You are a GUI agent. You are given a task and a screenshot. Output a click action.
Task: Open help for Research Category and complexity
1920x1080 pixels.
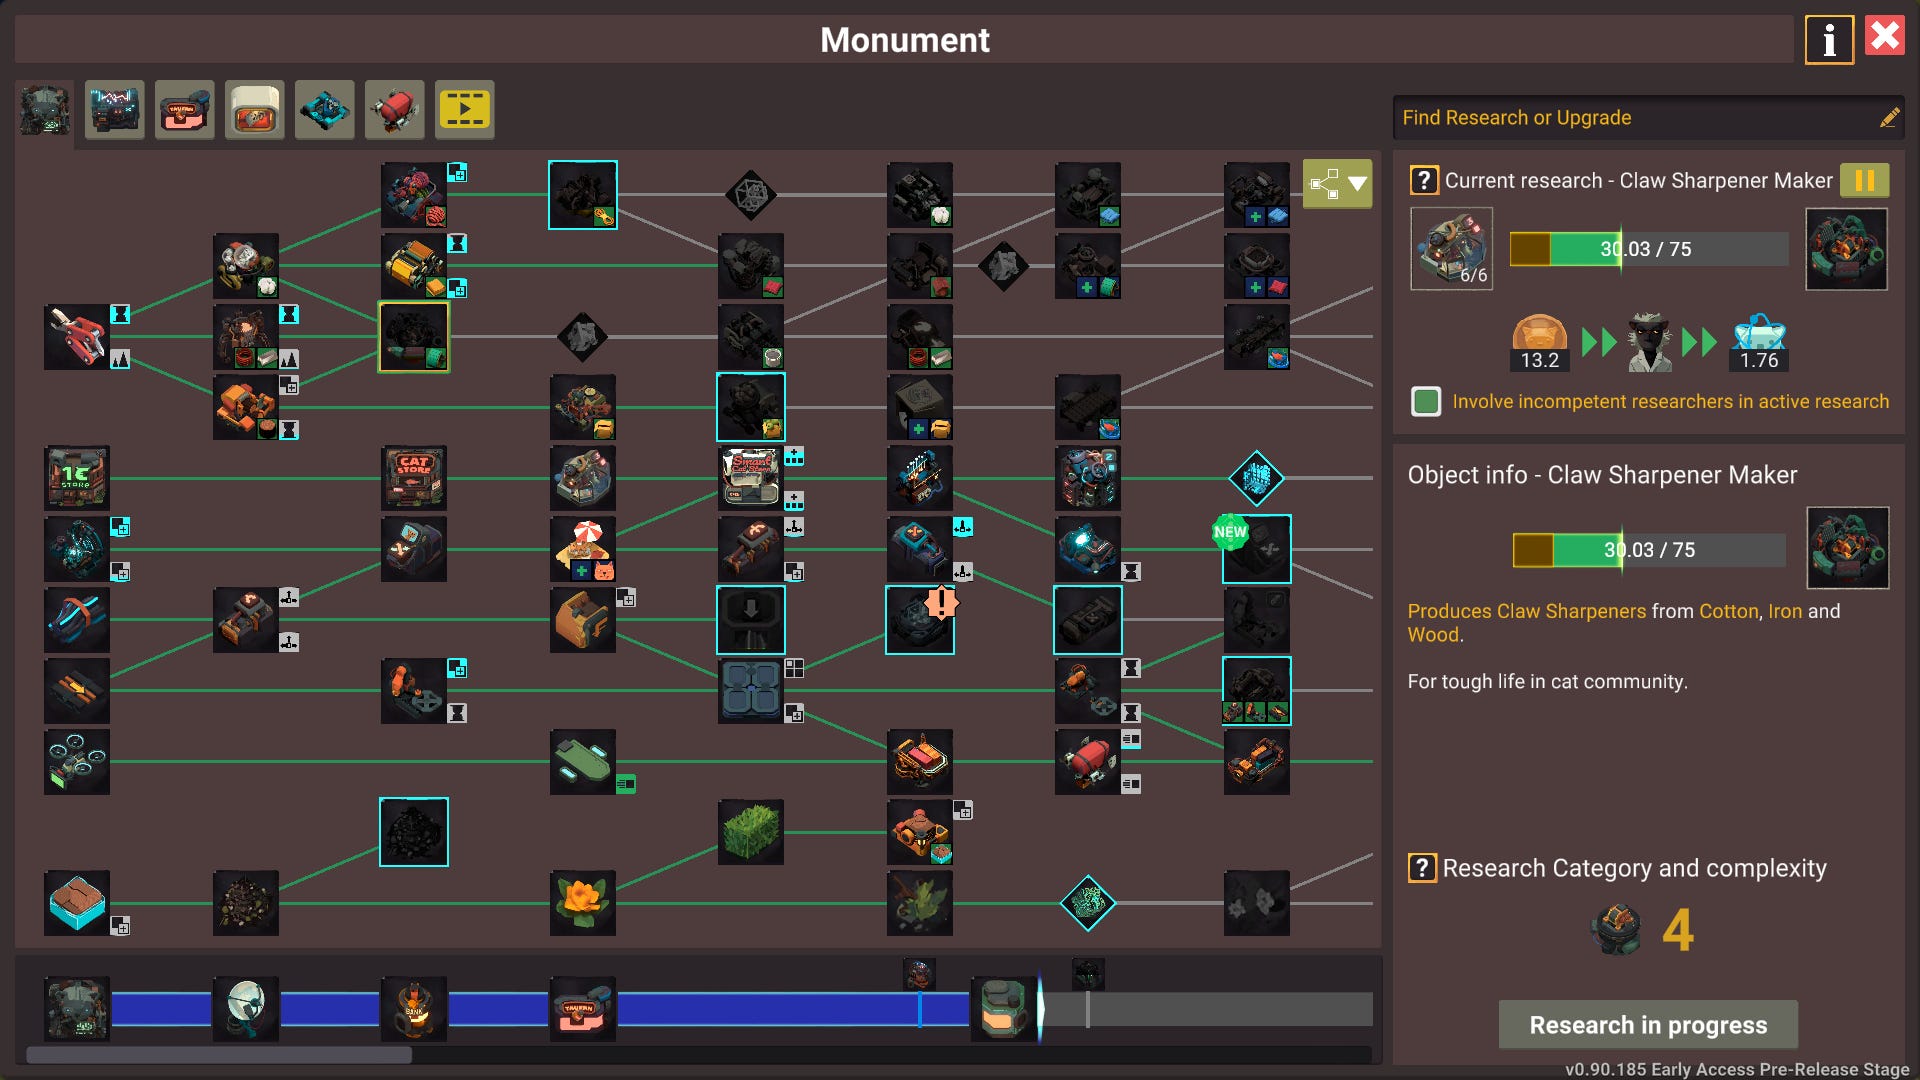(x=1422, y=868)
